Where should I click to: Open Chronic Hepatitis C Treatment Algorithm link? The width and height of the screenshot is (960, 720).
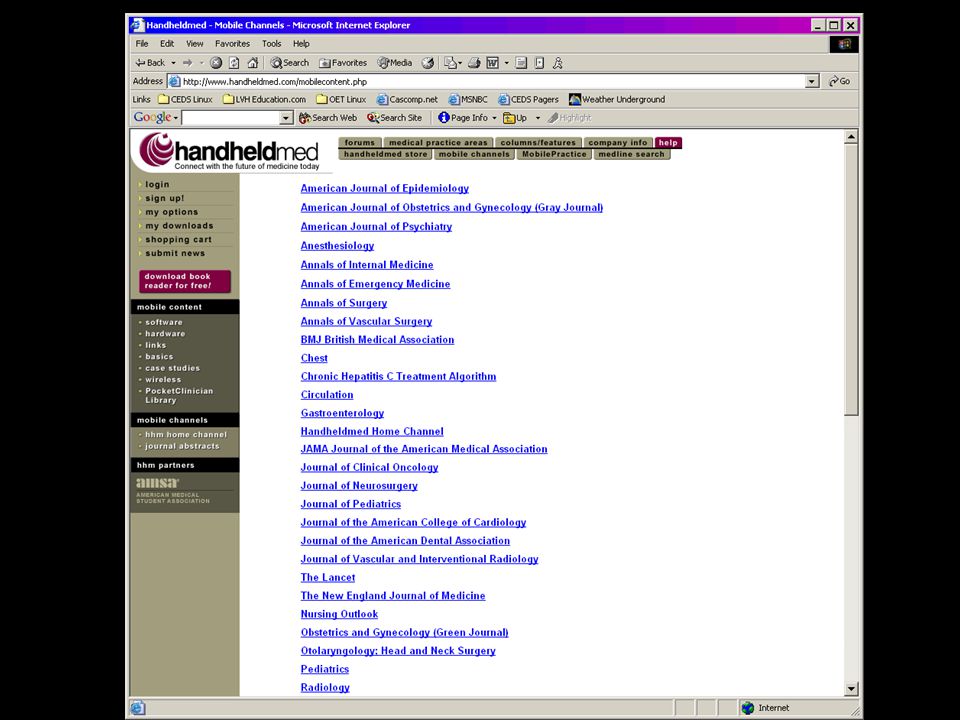(398, 377)
